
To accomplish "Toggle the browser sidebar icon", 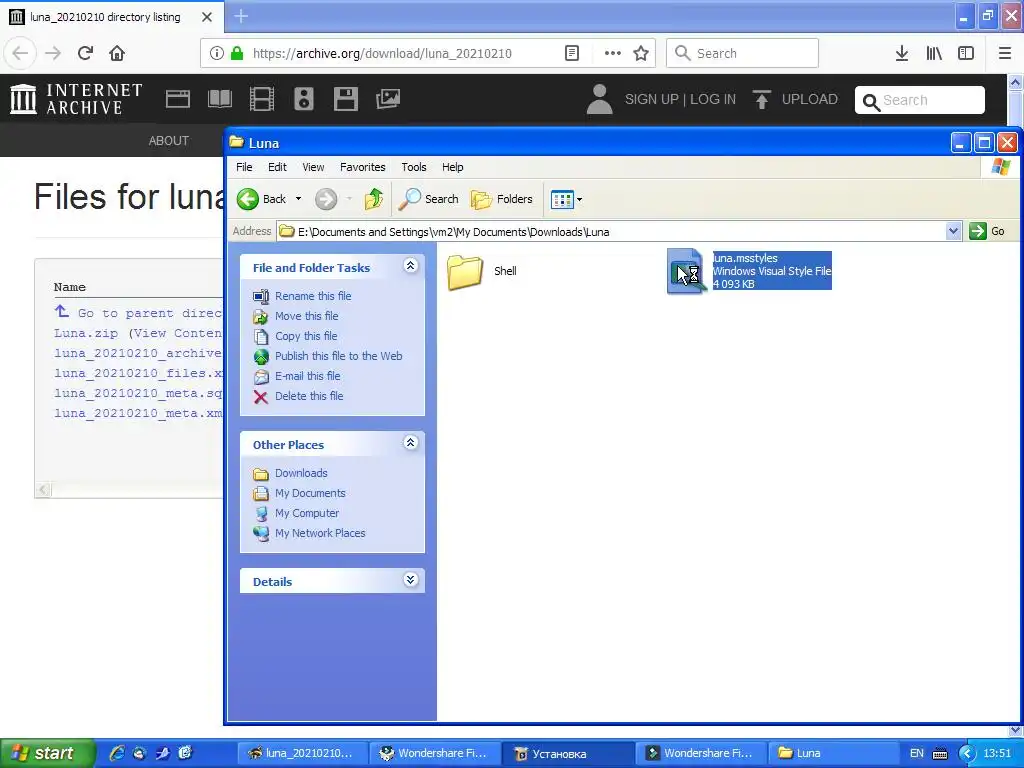I will pos(966,53).
